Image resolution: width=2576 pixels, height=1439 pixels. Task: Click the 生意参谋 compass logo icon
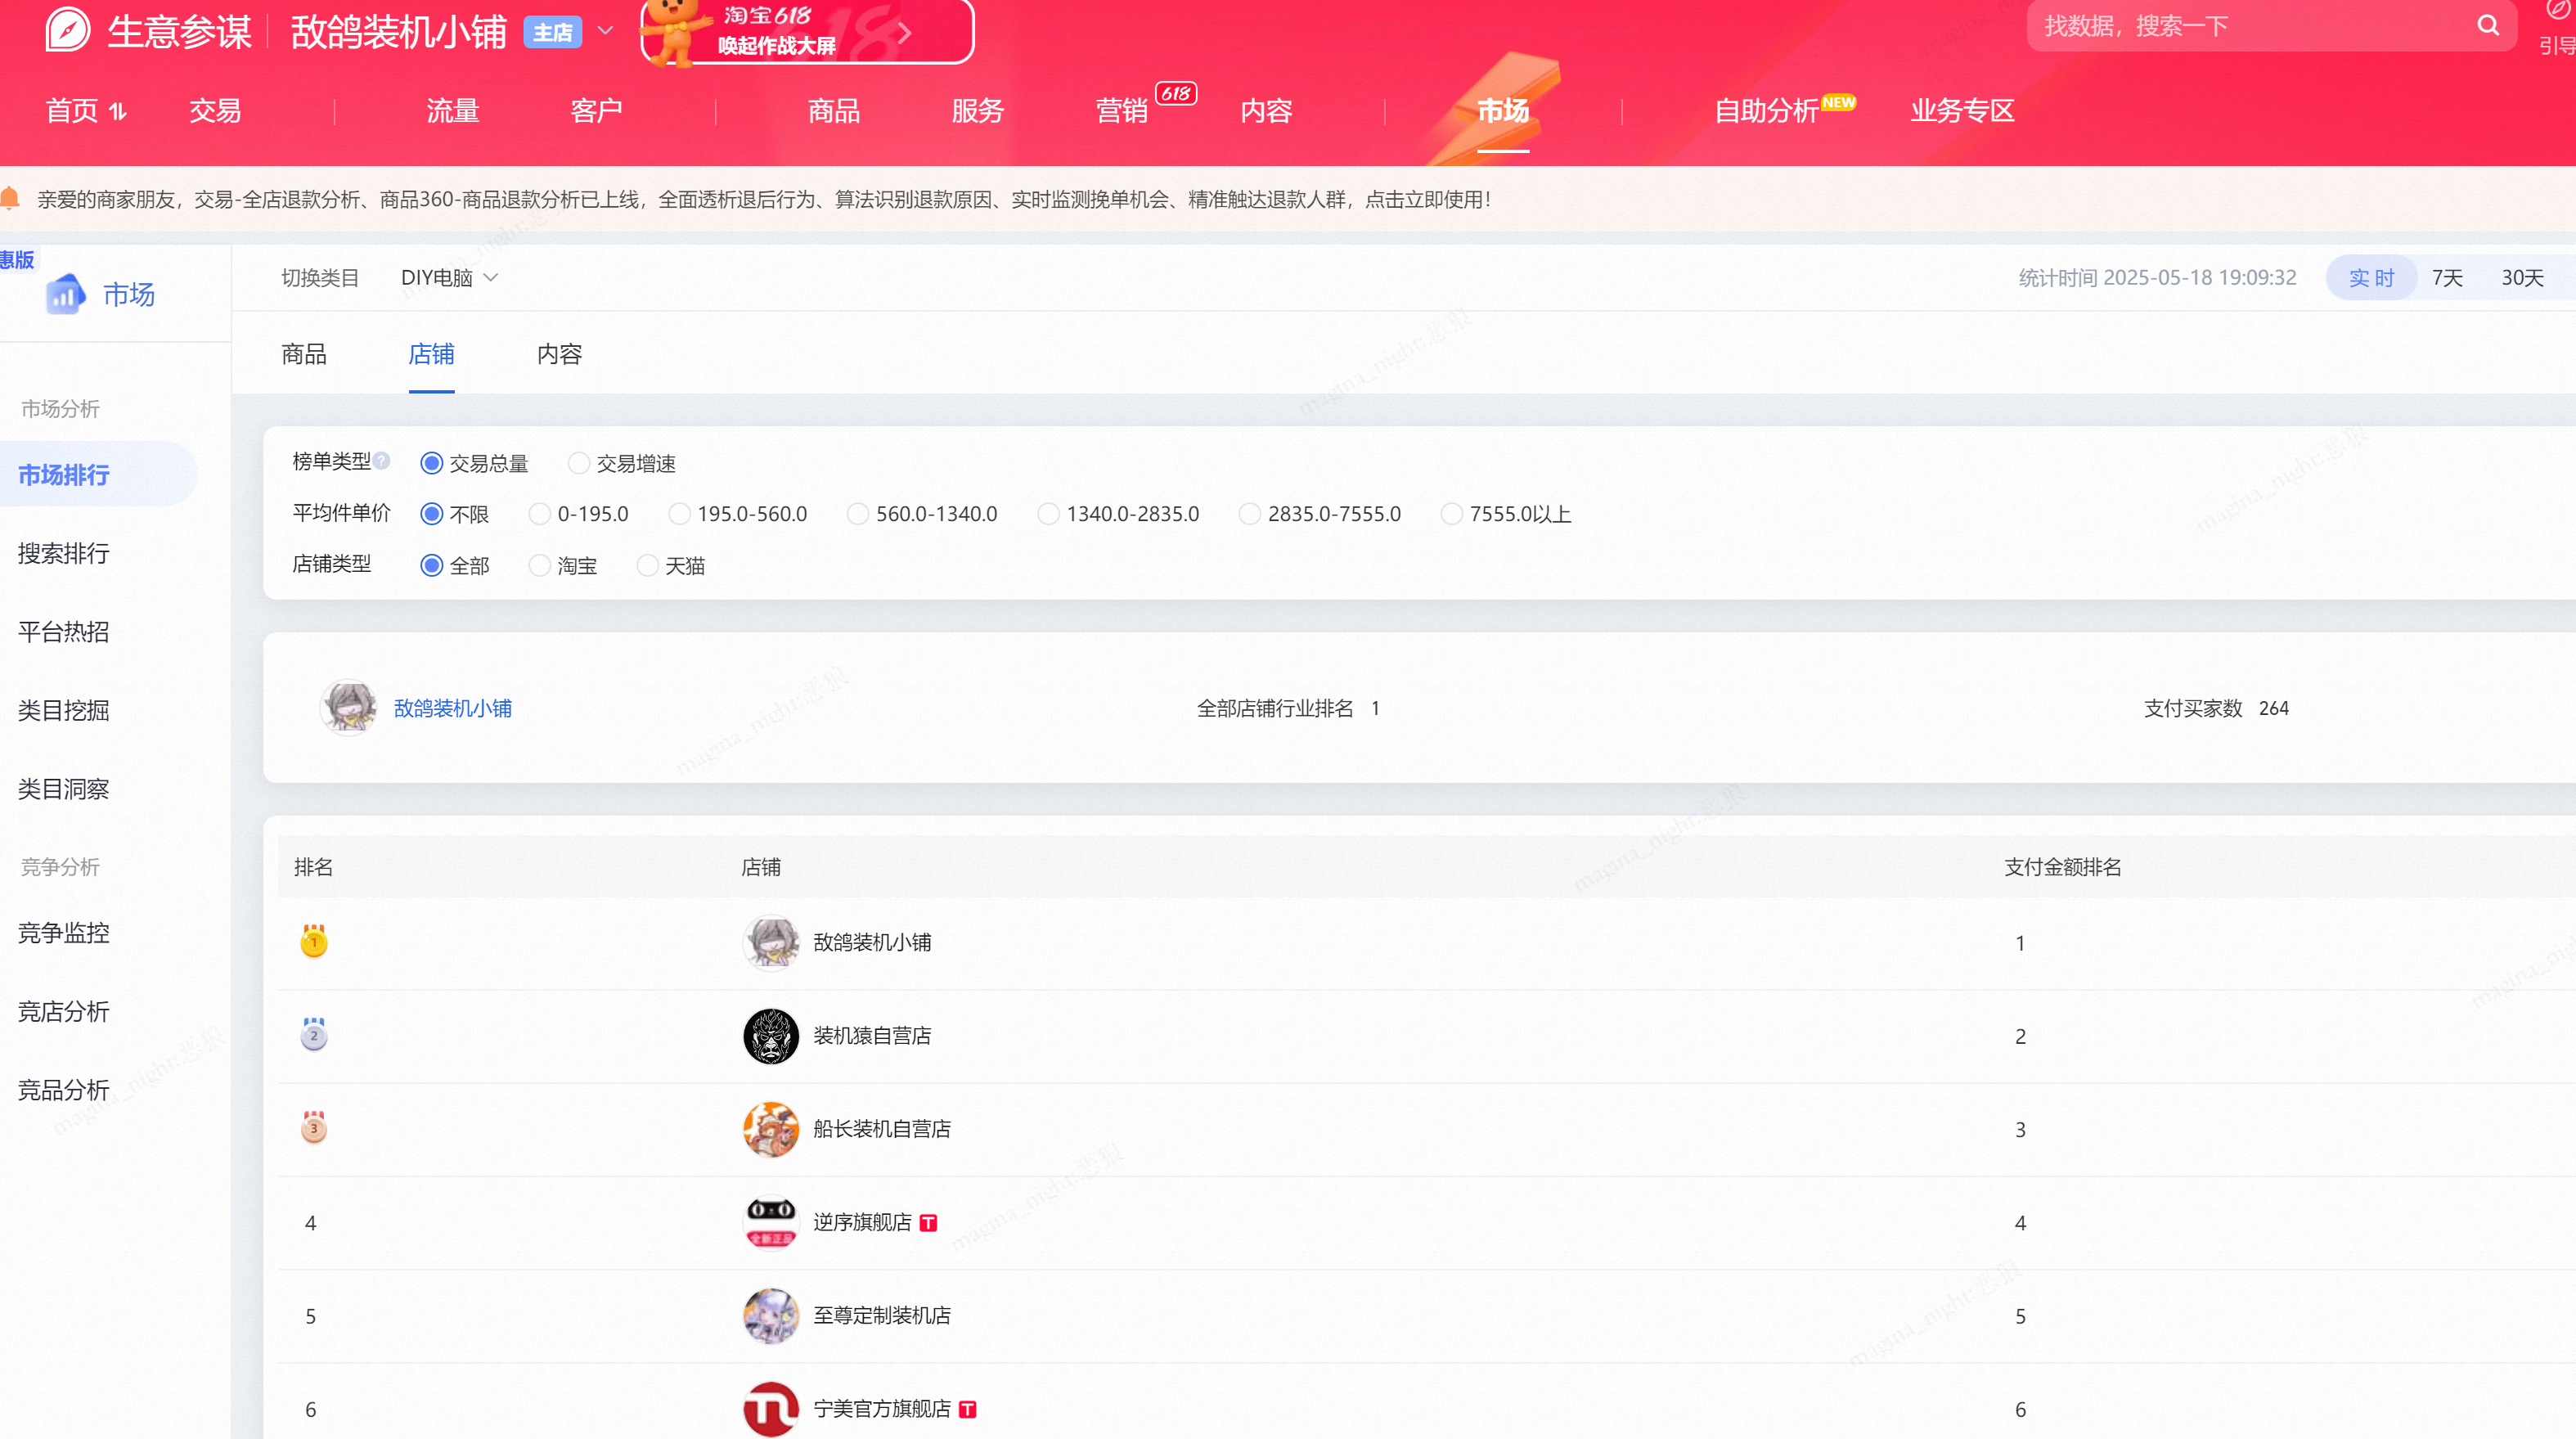click(x=68, y=30)
